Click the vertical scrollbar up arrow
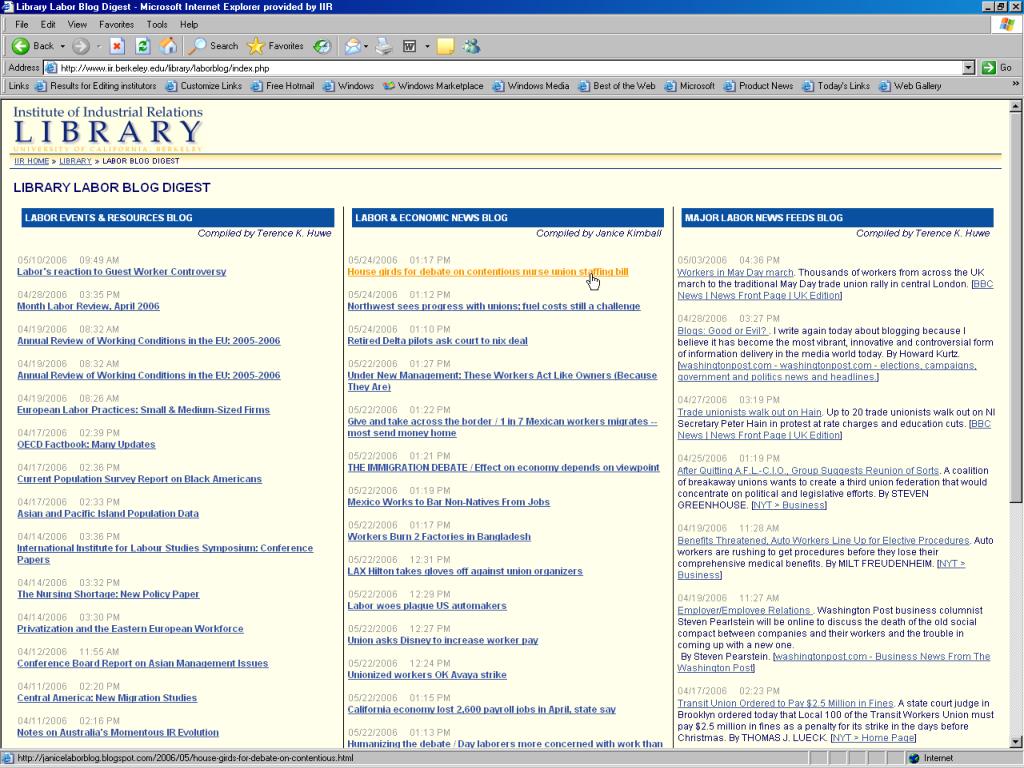The image size is (1024, 768). (1016, 106)
